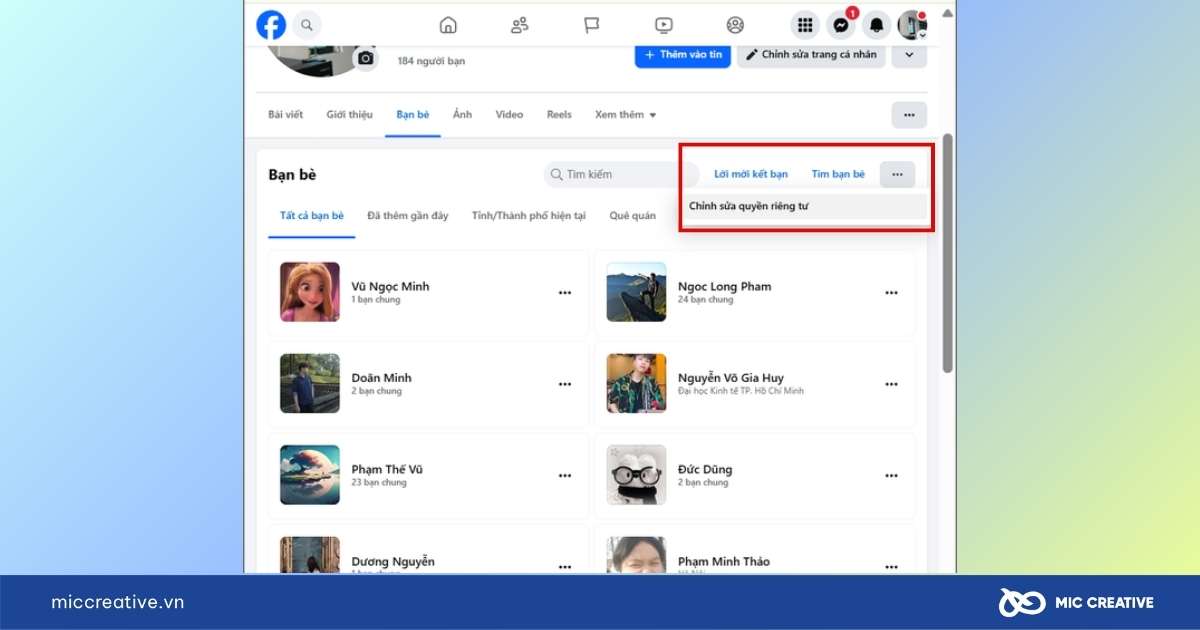
Task: Click the 184 người bạn text
Action: pyautogui.click(x=431, y=61)
